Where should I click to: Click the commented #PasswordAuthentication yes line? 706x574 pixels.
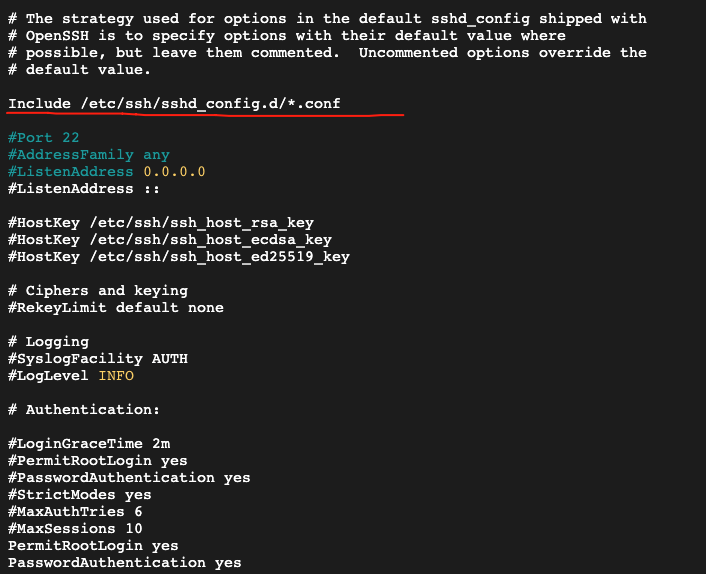pos(129,478)
